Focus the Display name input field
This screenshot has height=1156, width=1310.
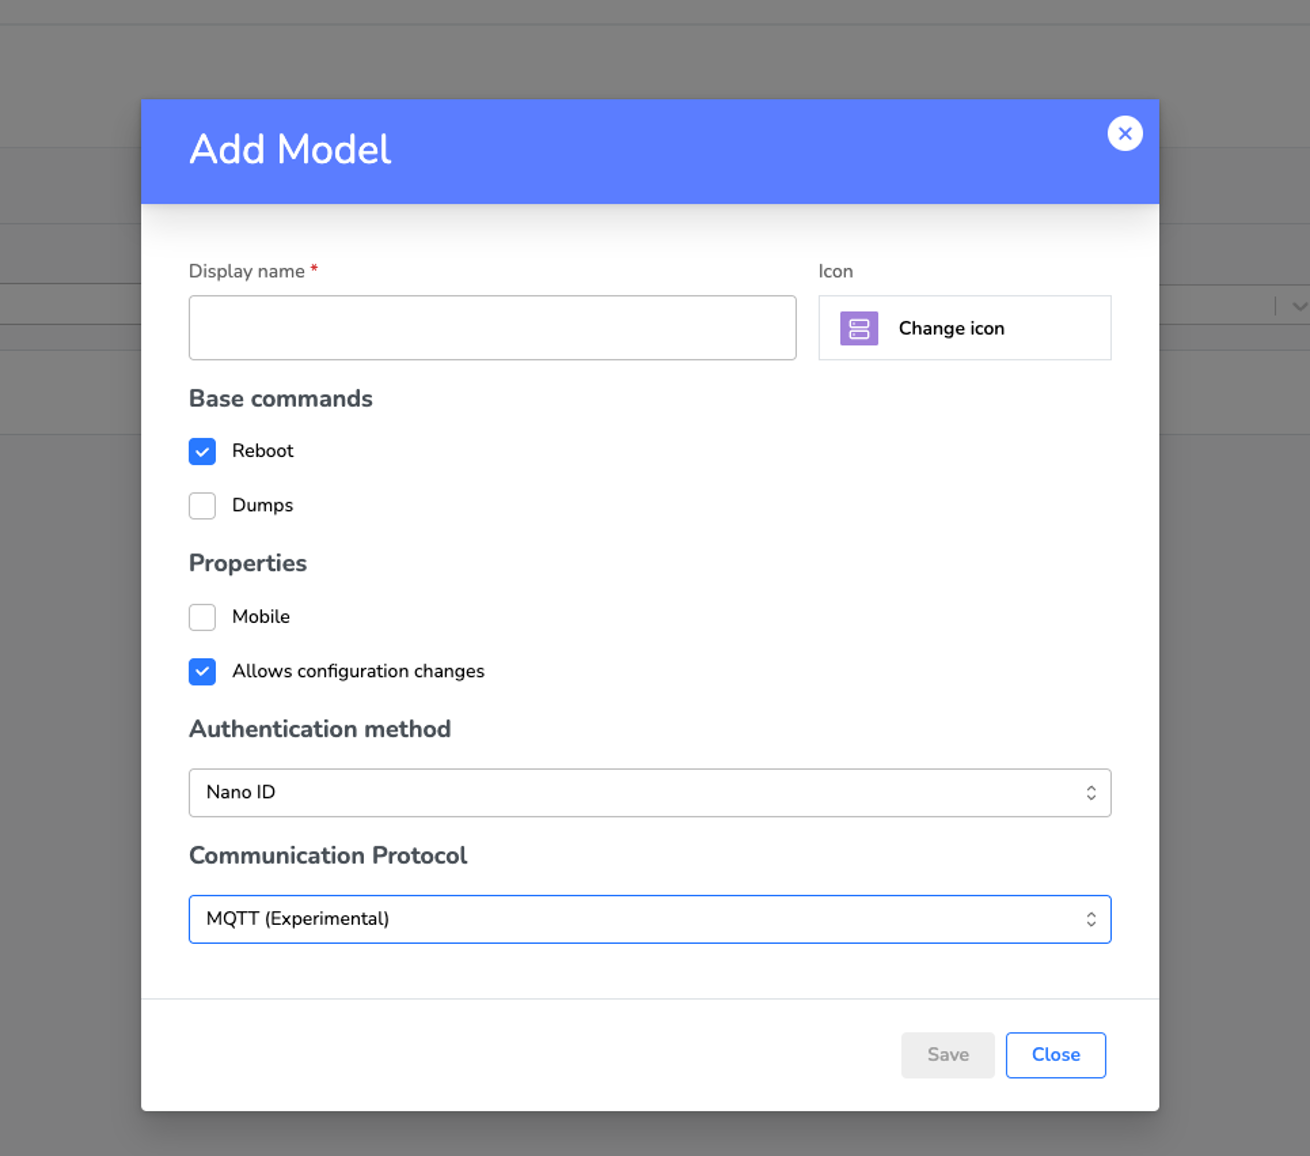click(x=492, y=328)
